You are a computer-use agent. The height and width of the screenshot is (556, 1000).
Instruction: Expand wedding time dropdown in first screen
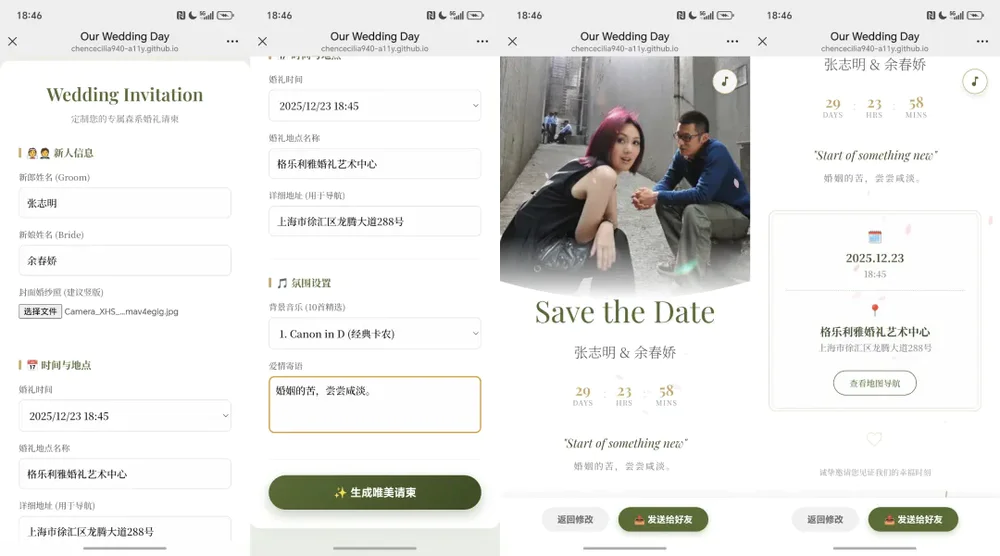(125, 416)
